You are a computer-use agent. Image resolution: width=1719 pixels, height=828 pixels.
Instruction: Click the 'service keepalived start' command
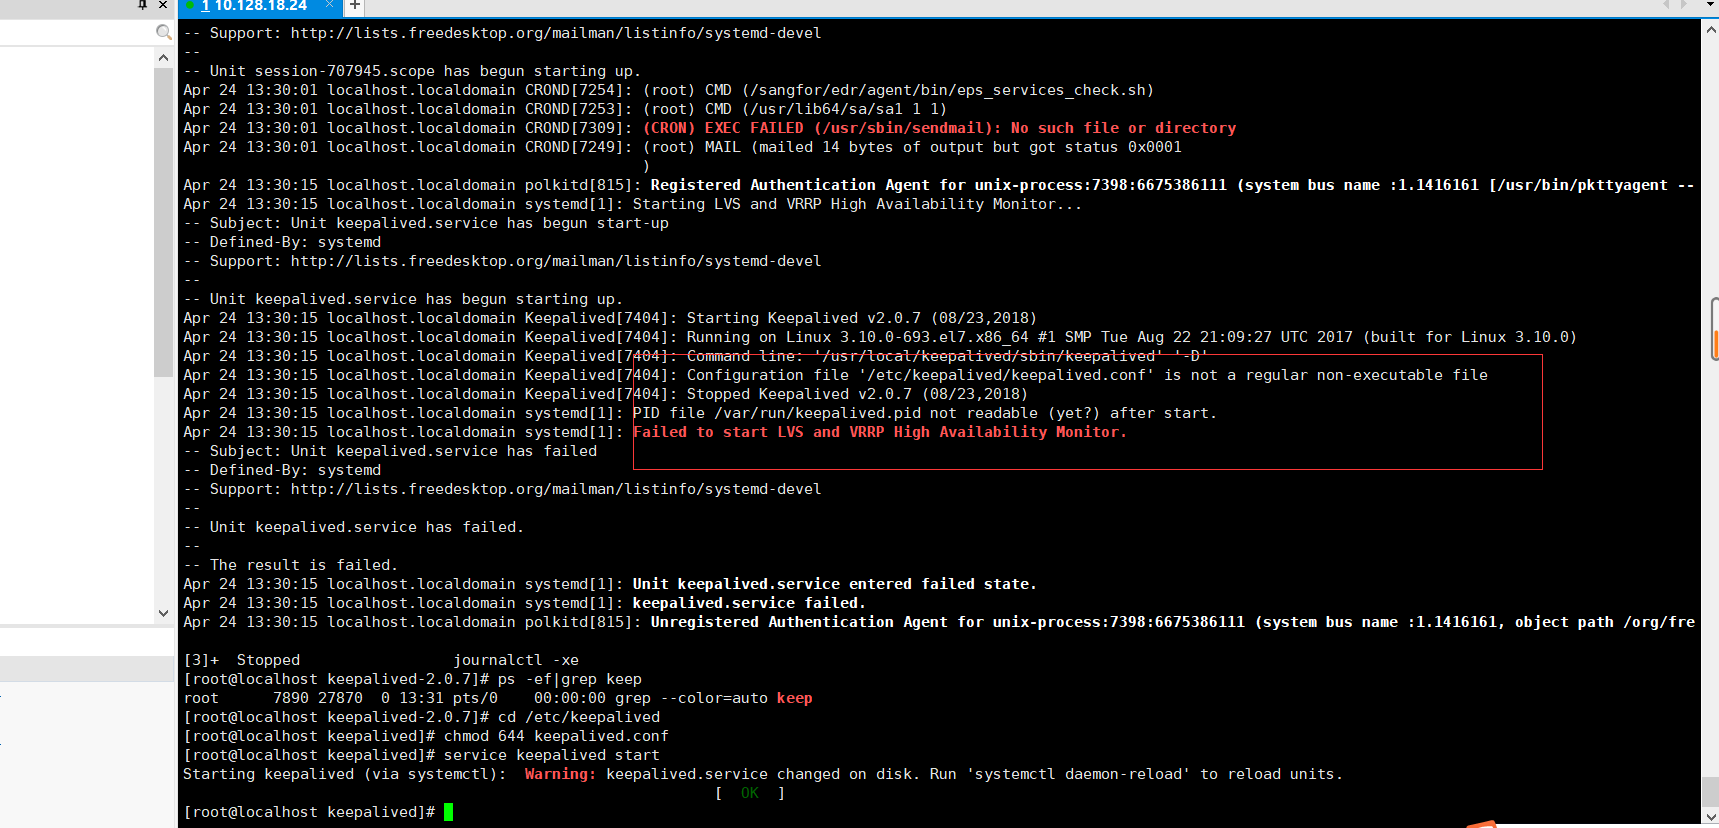pyautogui.click(x=552, y=755)
